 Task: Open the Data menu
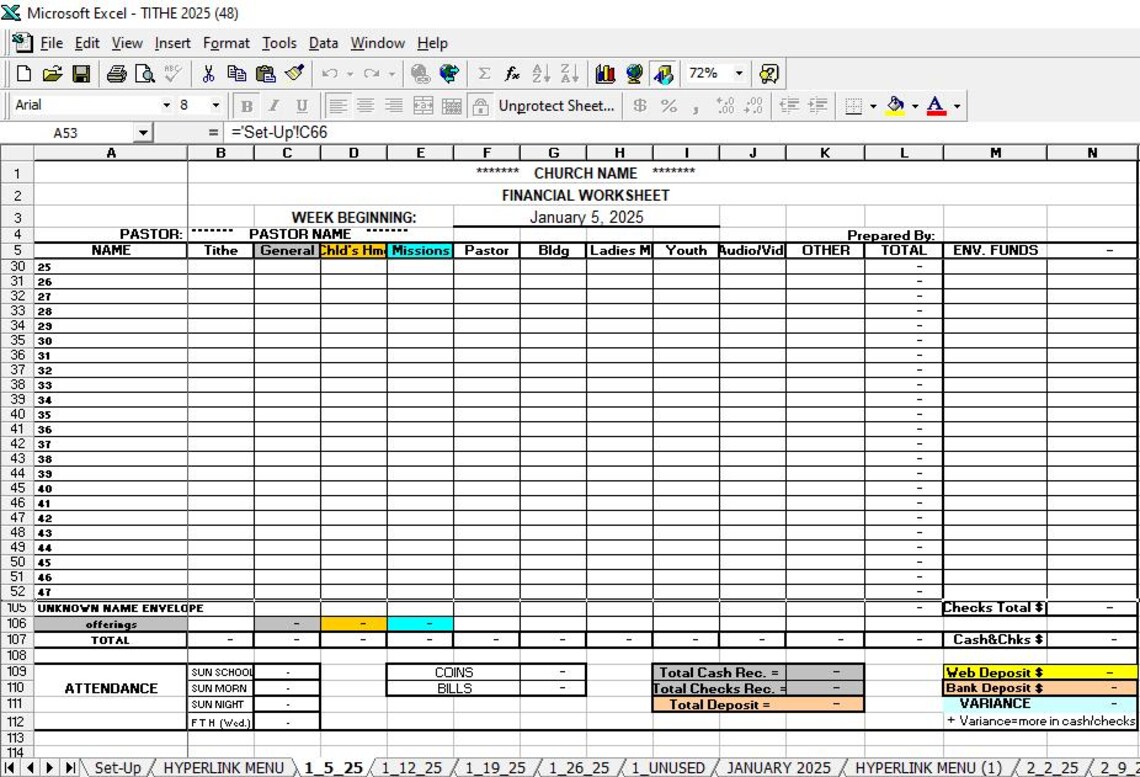pos(322,43)
